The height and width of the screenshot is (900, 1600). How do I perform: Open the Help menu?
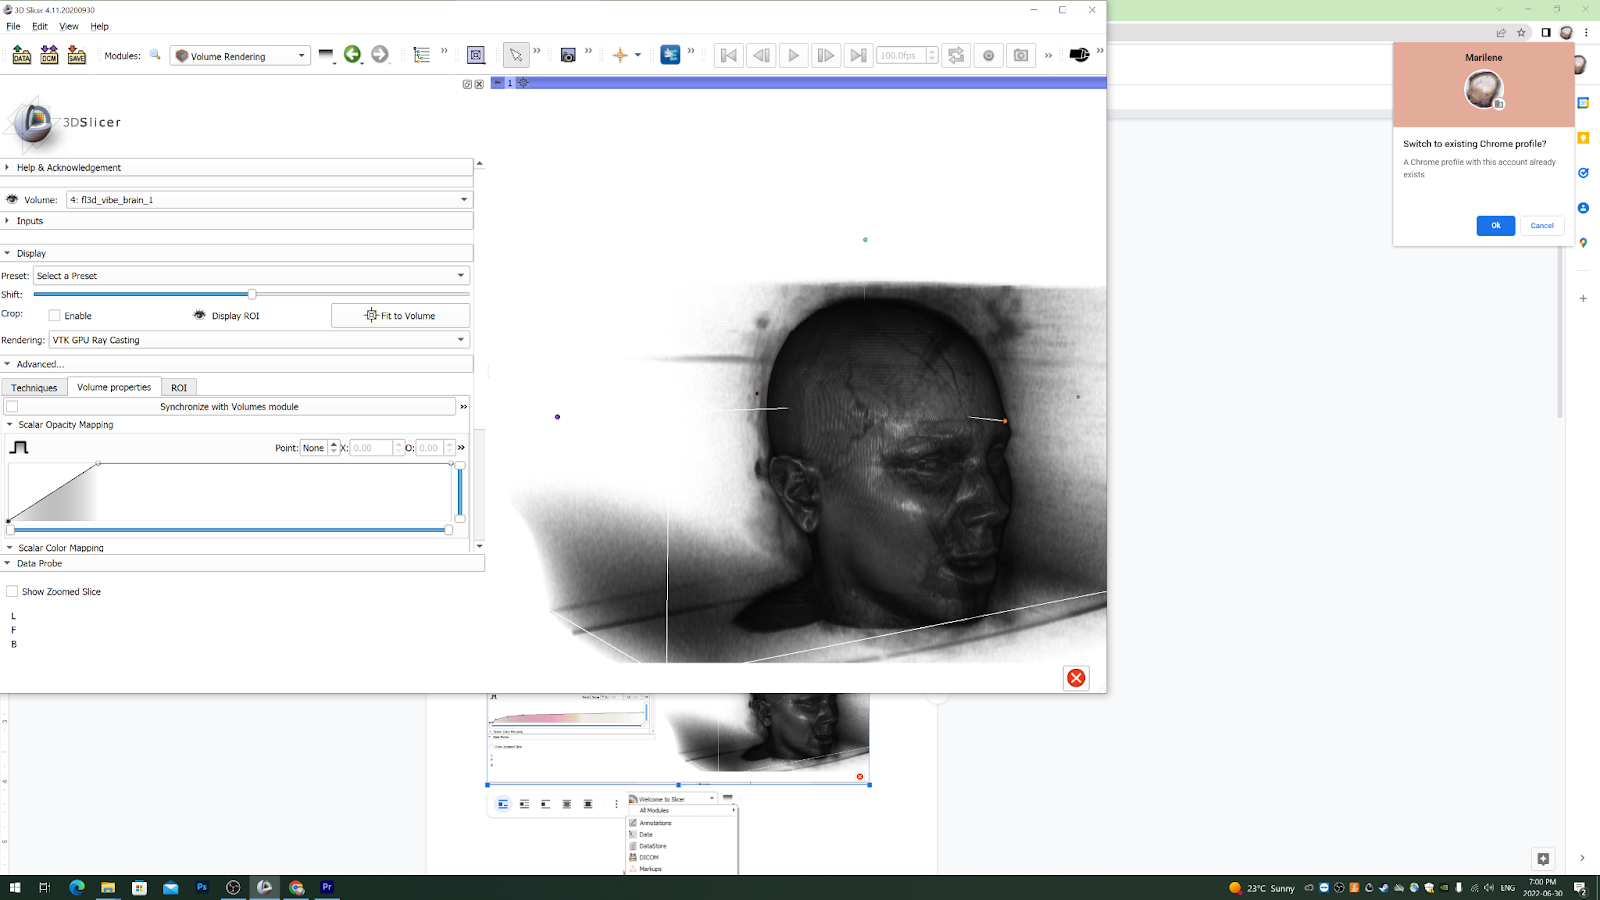tap(100, 26)
